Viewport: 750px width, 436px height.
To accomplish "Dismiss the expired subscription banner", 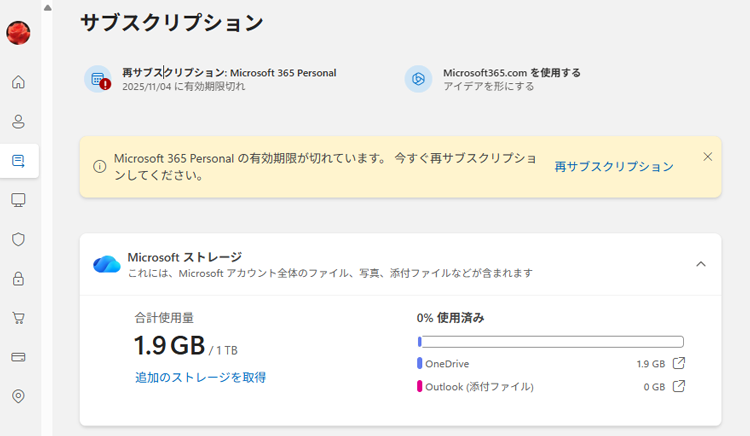I will tap(707, 157).
